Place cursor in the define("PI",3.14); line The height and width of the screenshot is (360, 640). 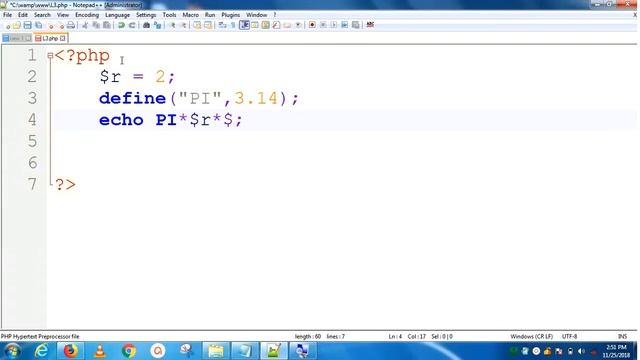pos(199,98)
